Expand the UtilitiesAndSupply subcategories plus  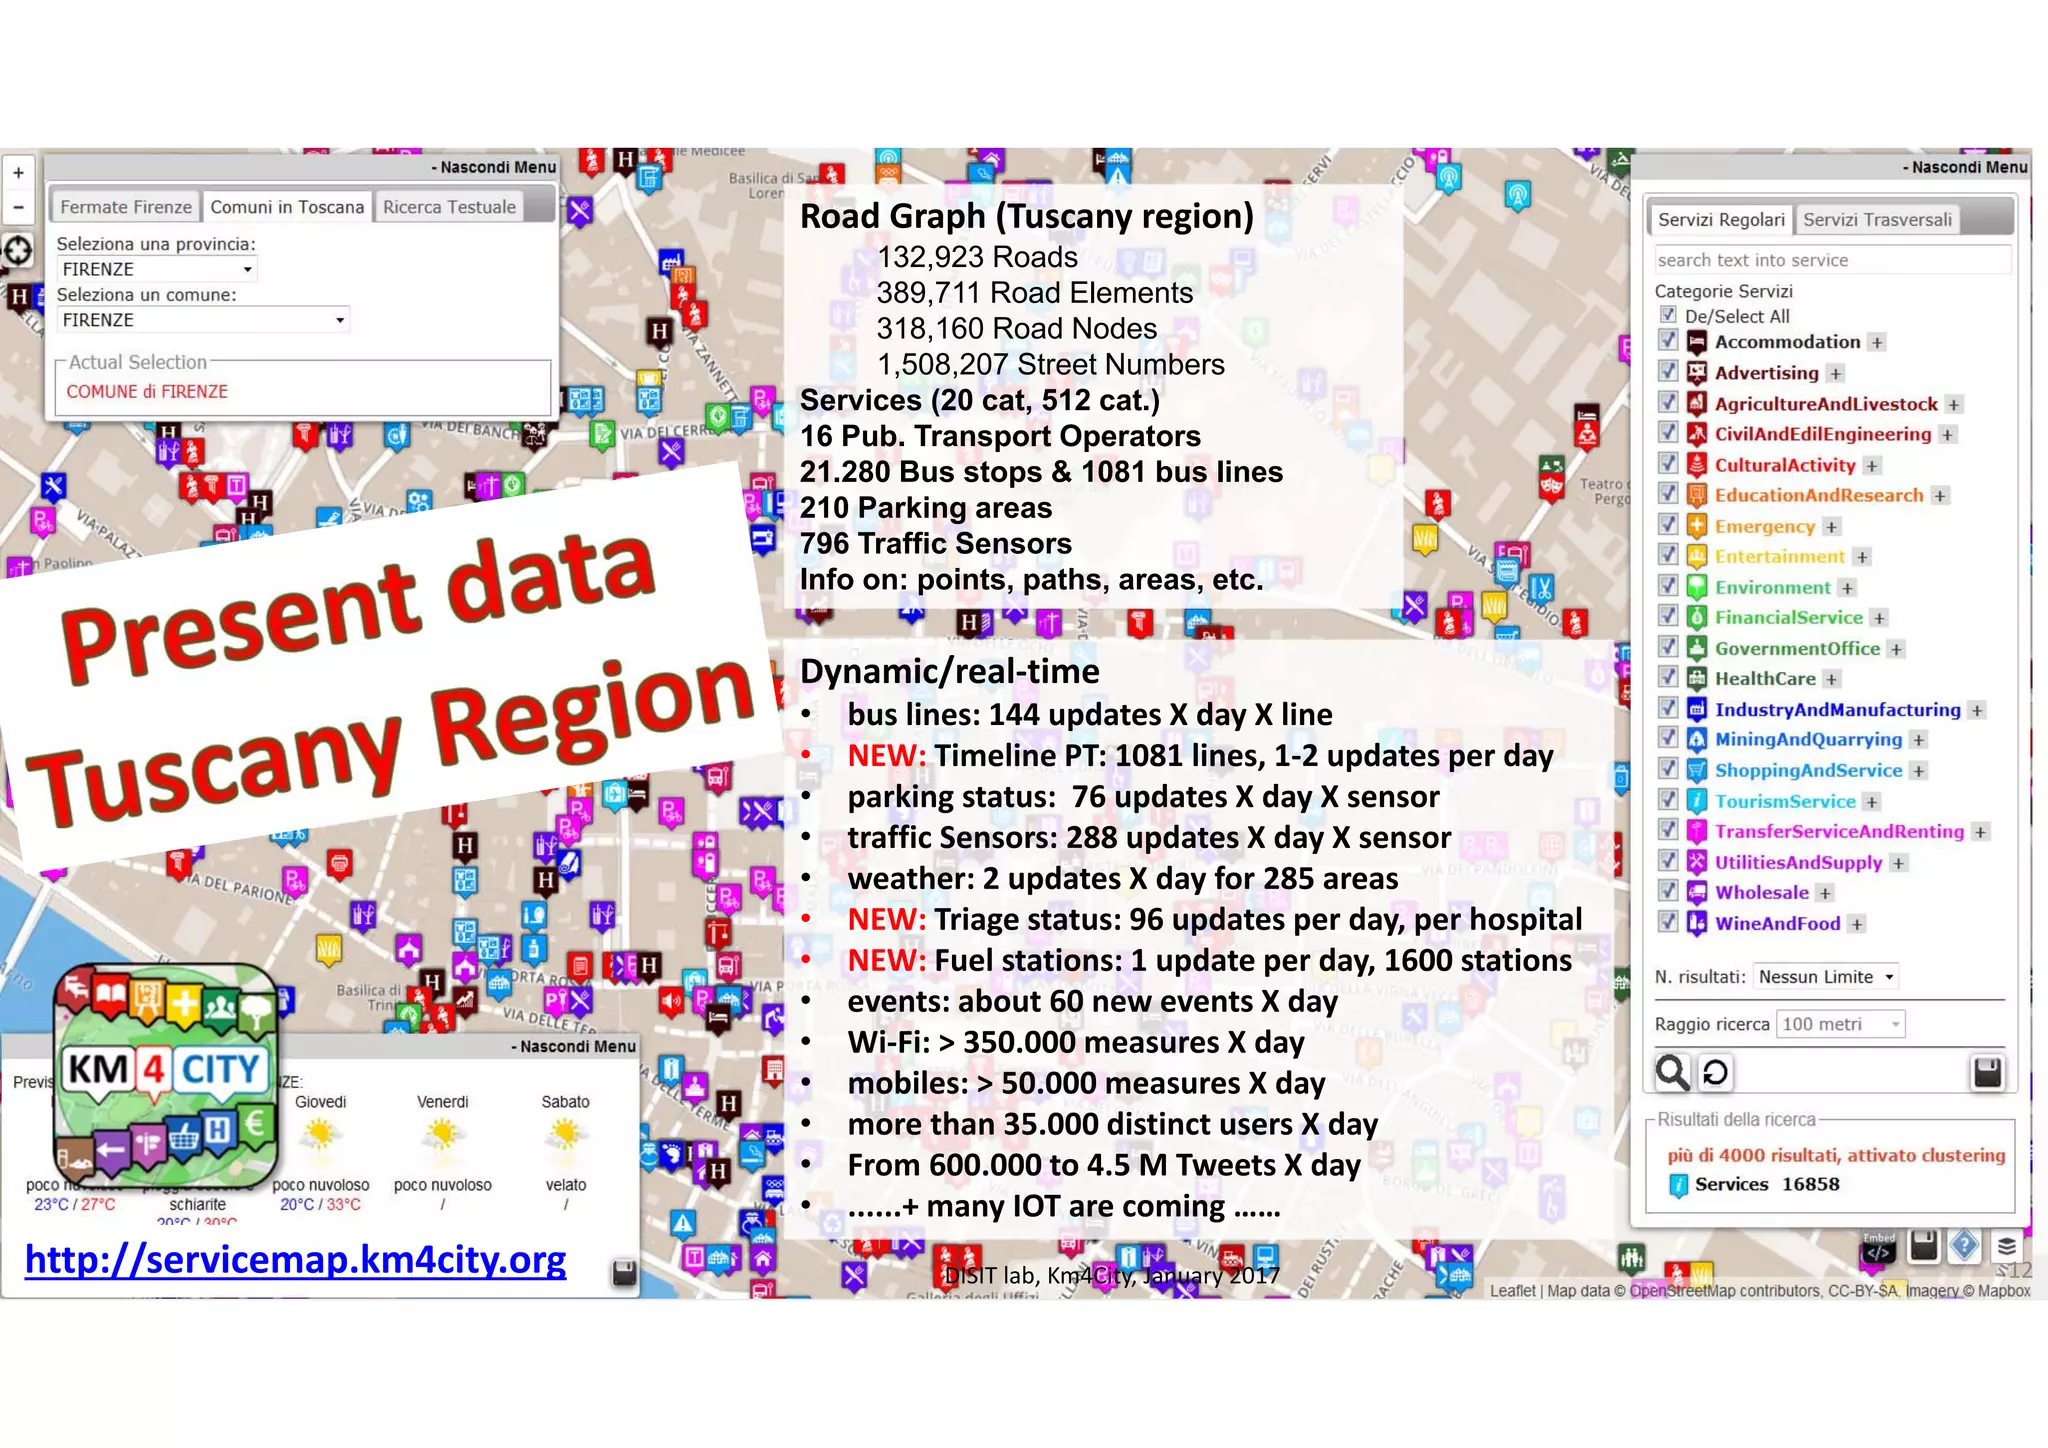(x=1898, y=863)
